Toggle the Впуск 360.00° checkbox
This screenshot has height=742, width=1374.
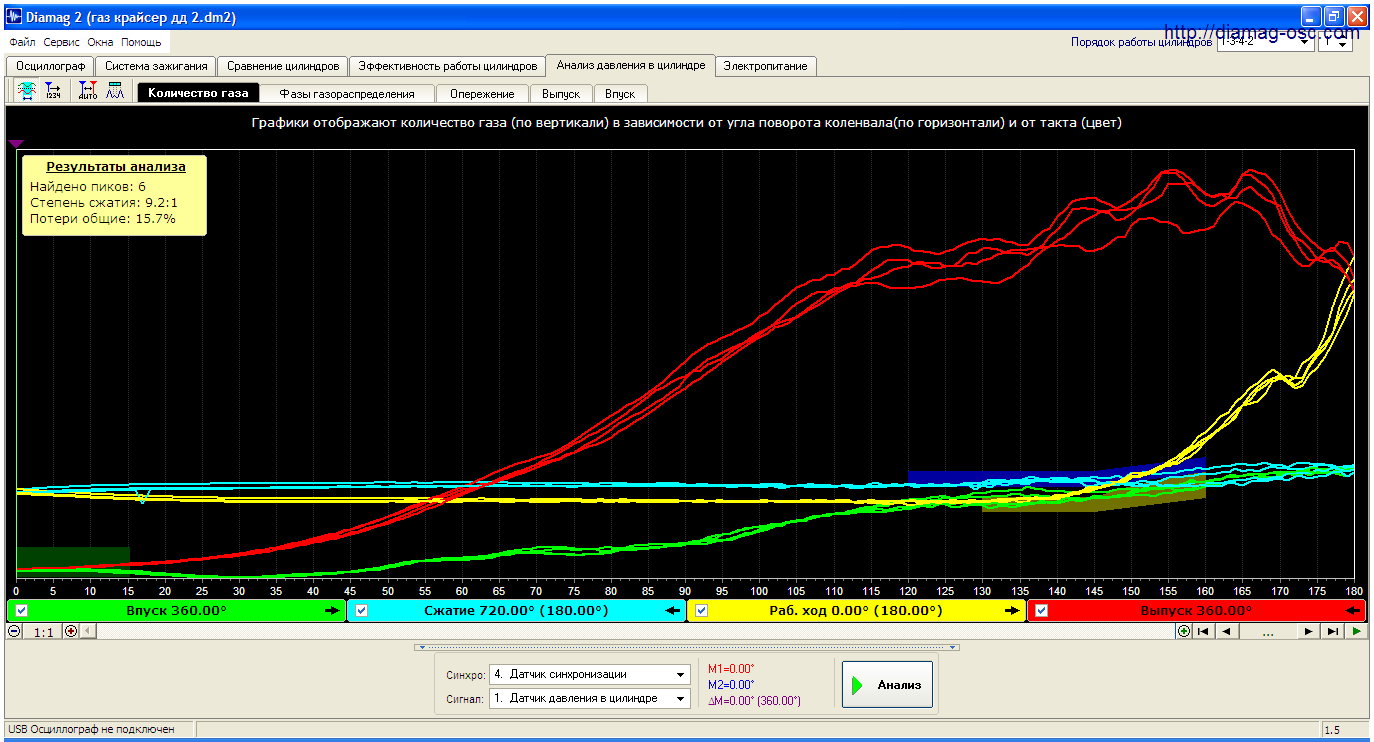[x=22, y=610]
